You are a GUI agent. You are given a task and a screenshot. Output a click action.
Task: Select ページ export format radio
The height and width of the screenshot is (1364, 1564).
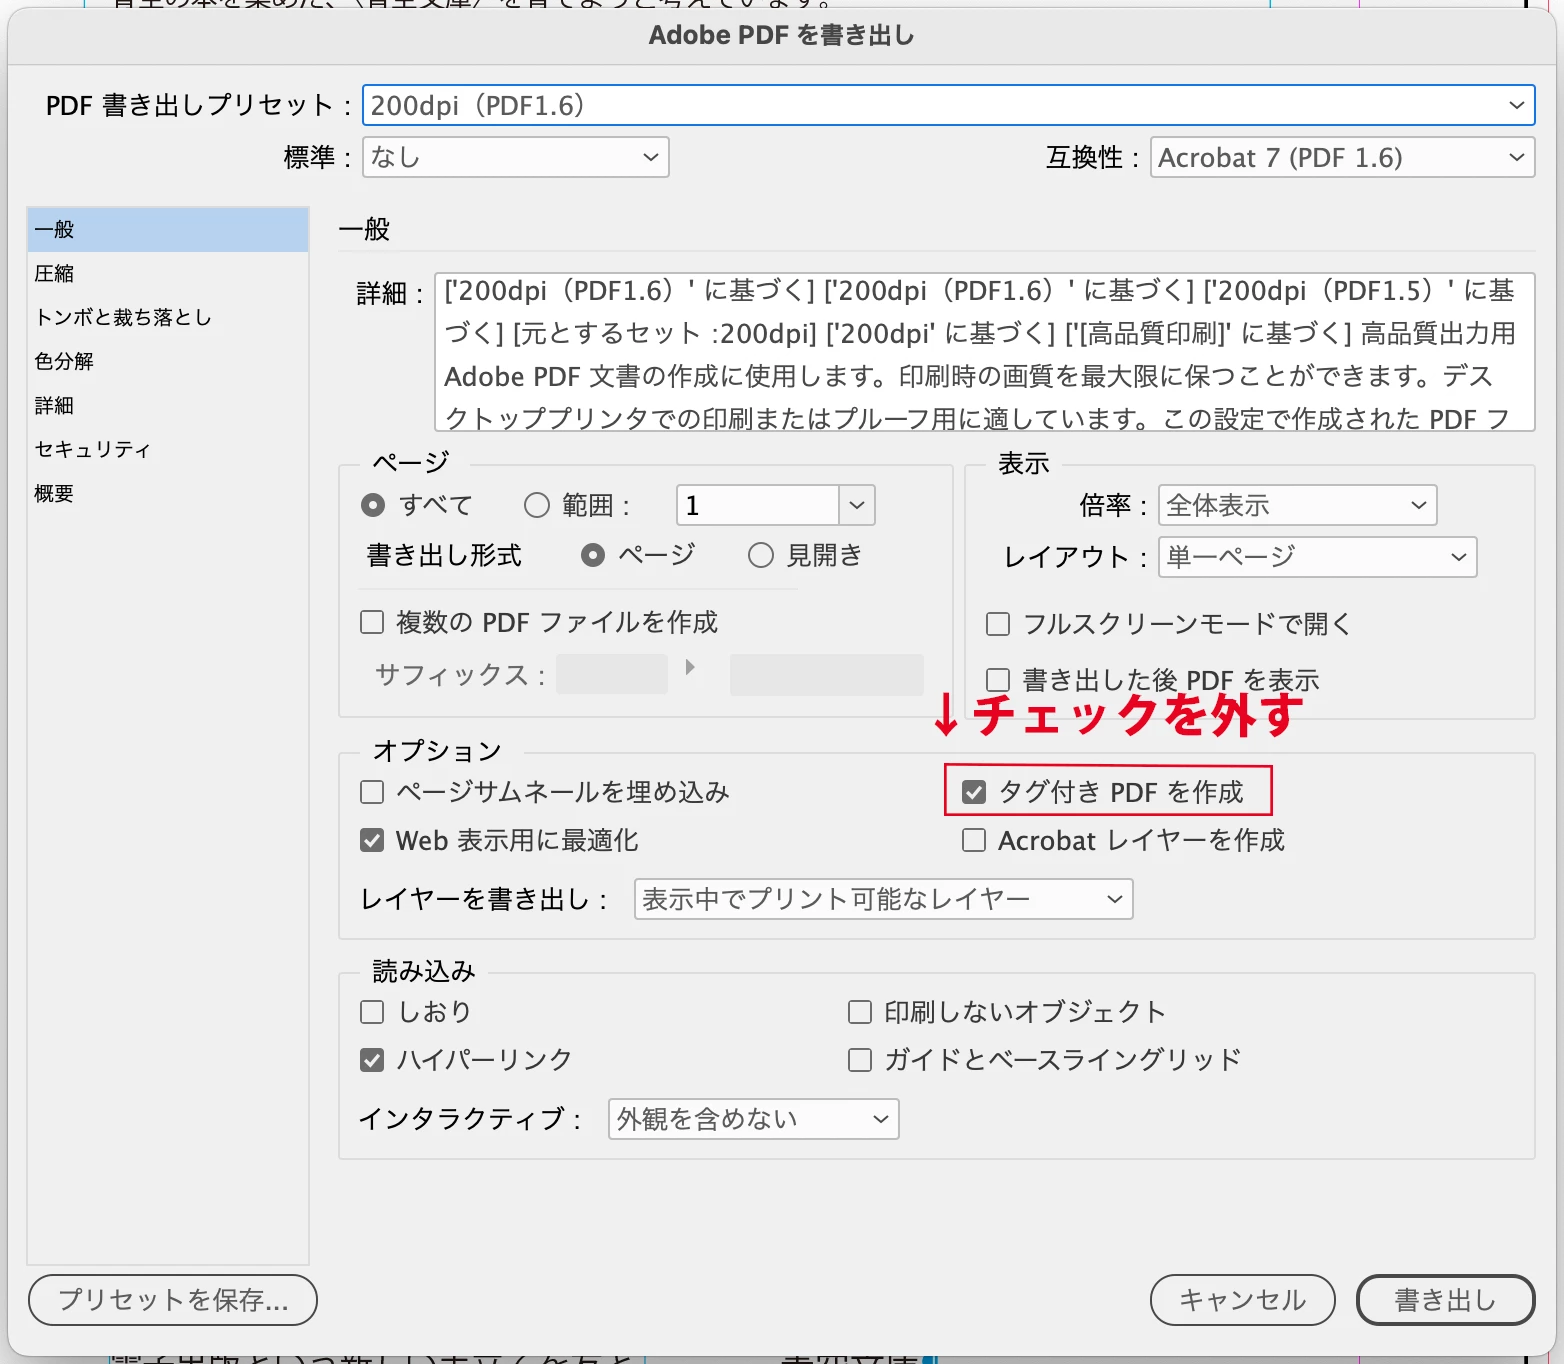pos(593,555)
